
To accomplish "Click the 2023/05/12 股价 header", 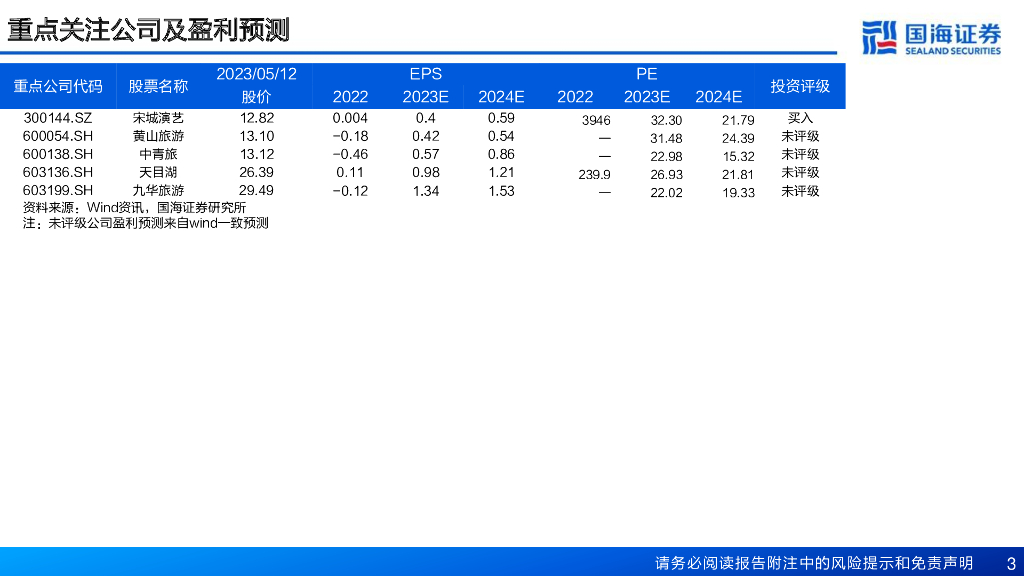I will (x=257, y=86).
